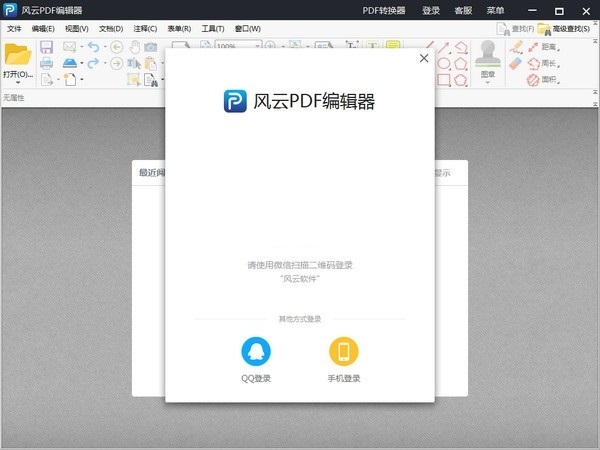Expand the email icon dropdown arrow
This screenshot has width=600, height=450.
[x=82, y=47]
